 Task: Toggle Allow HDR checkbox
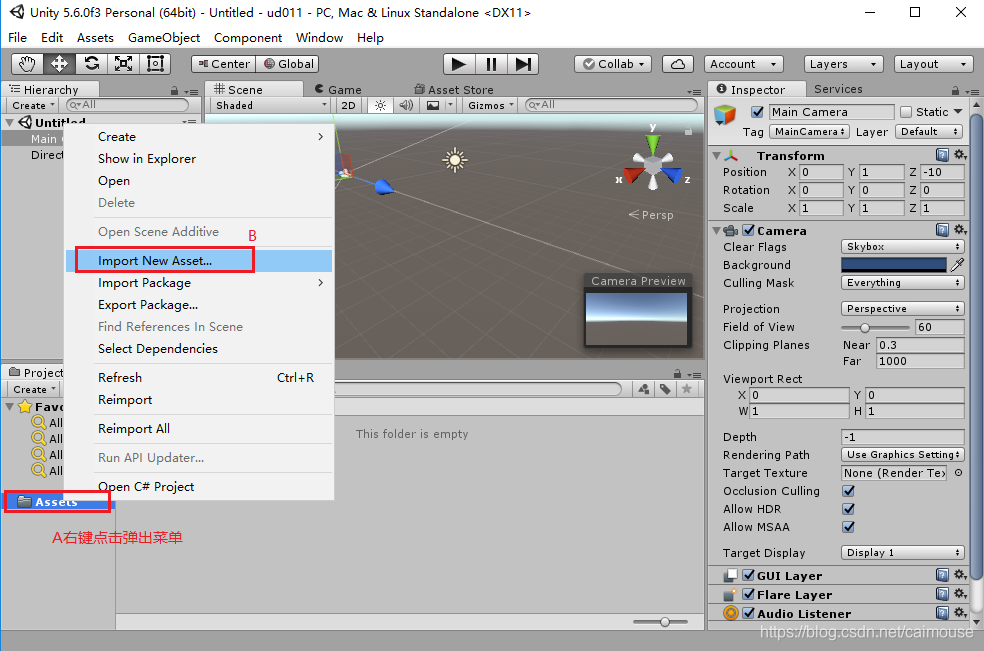tap(848, 509)
